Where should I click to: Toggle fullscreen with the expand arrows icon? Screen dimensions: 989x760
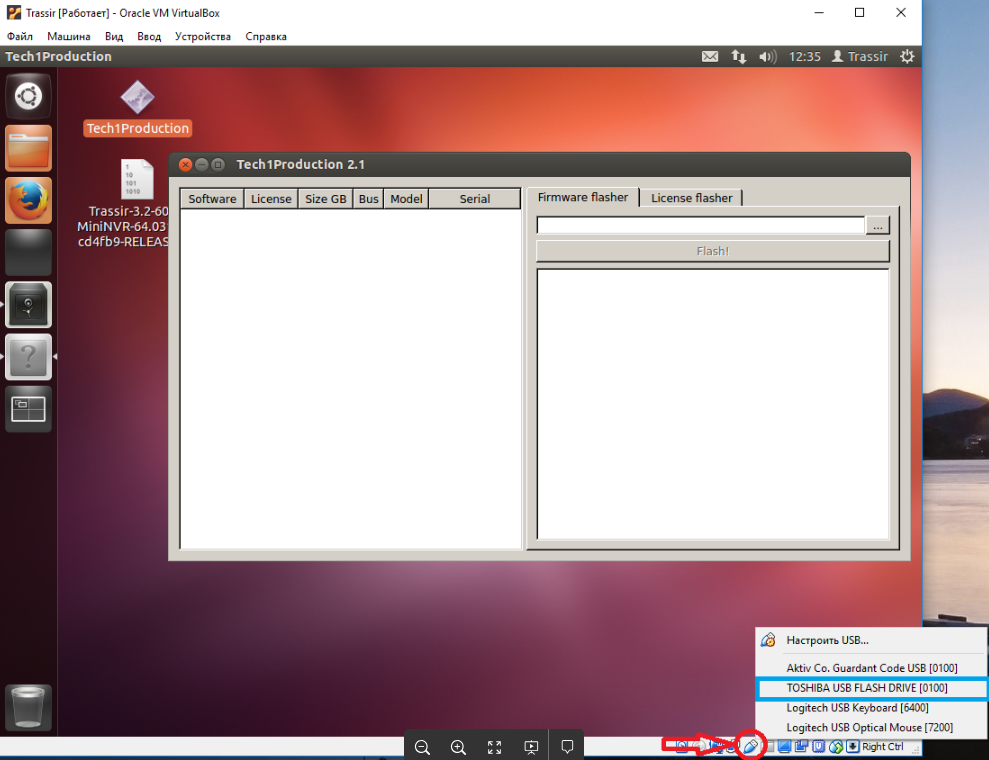click(x=494, y=747)
